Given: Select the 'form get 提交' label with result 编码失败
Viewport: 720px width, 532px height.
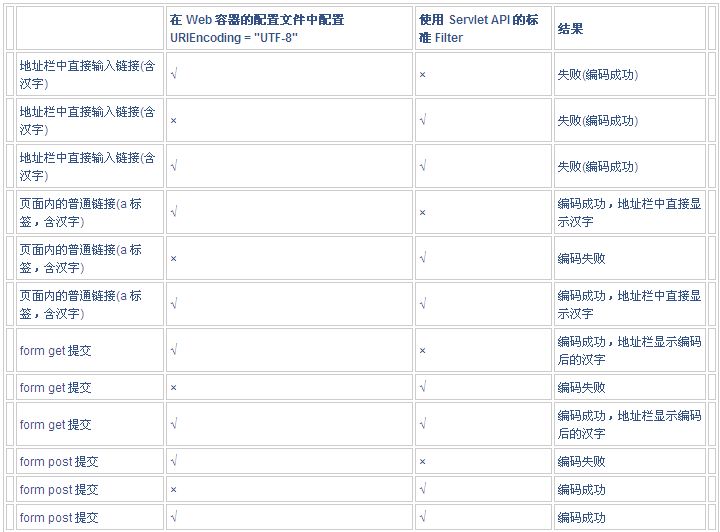Looking at the screenshot, I should tap(56, 388).
